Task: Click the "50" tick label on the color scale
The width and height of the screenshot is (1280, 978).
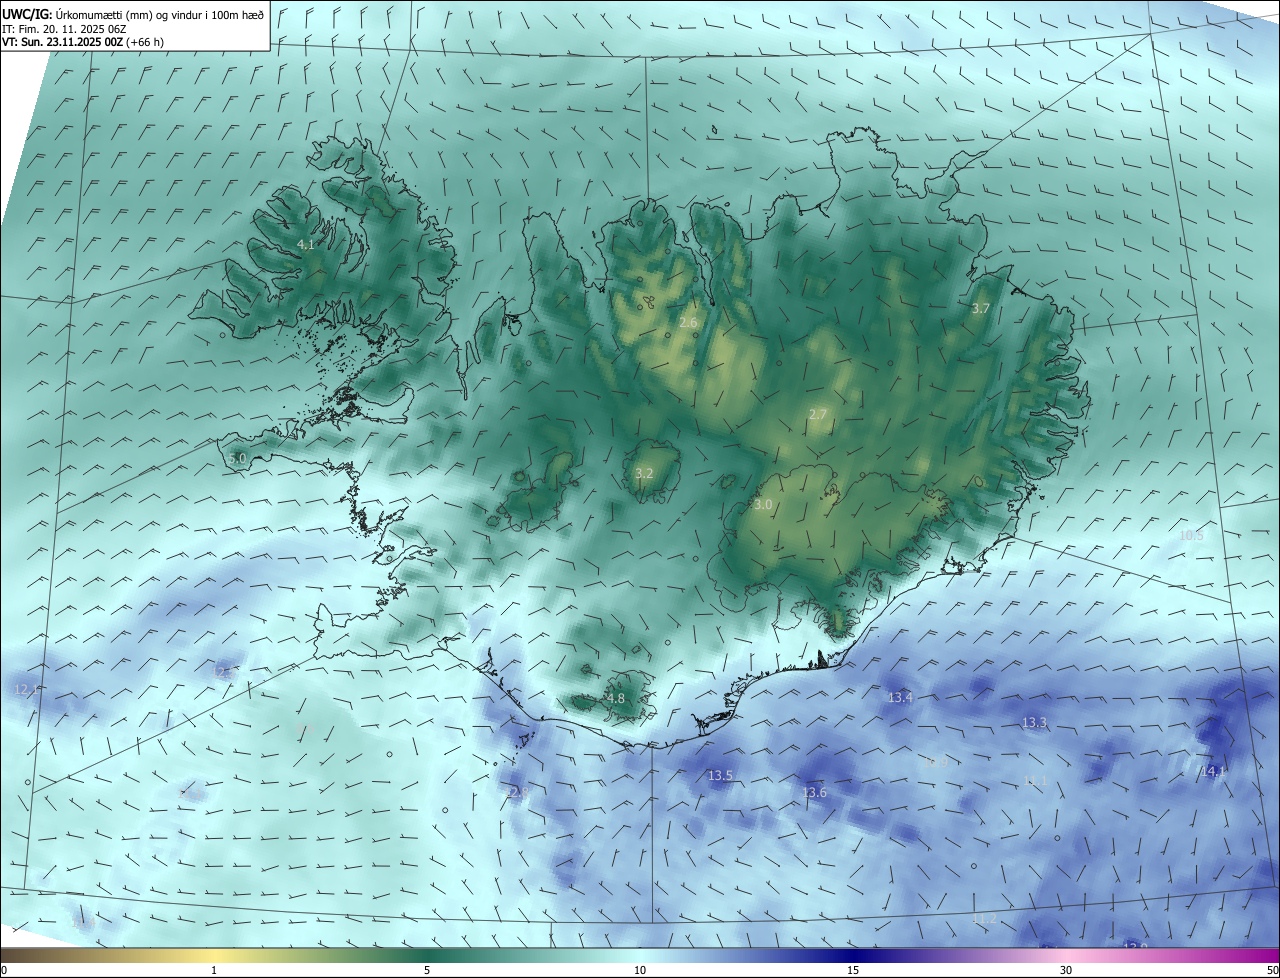Action: pos(1272,970)
